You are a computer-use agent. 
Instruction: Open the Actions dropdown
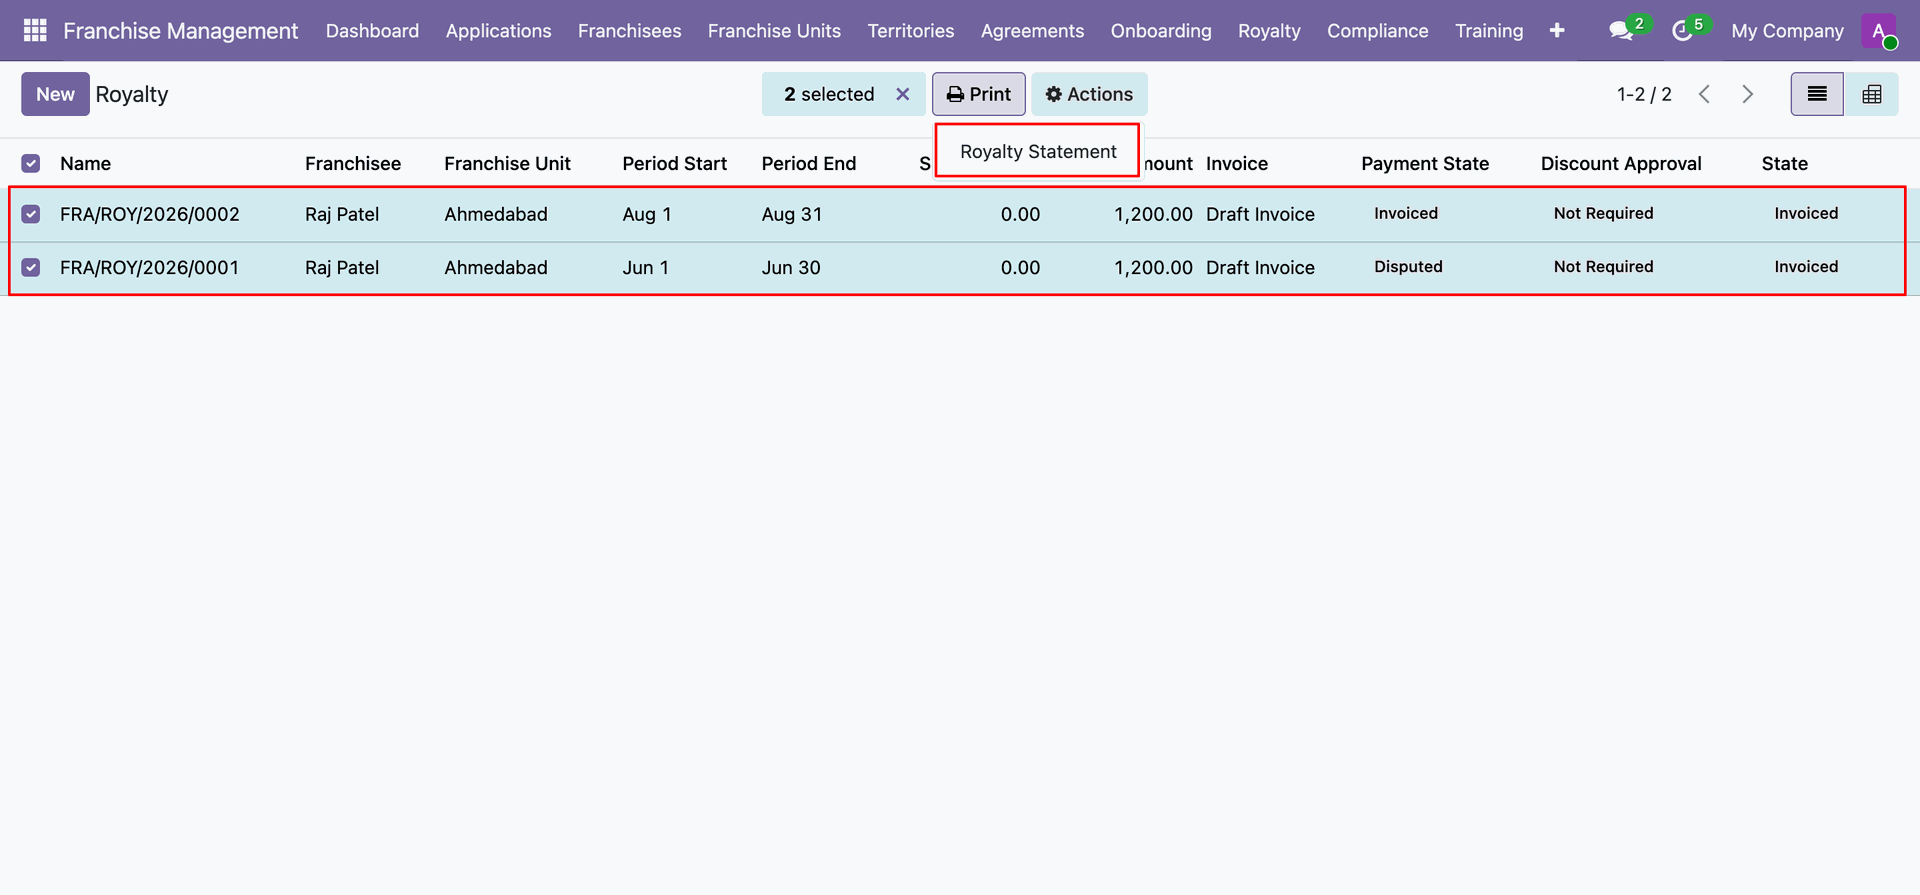click(x=1089, y=94)
